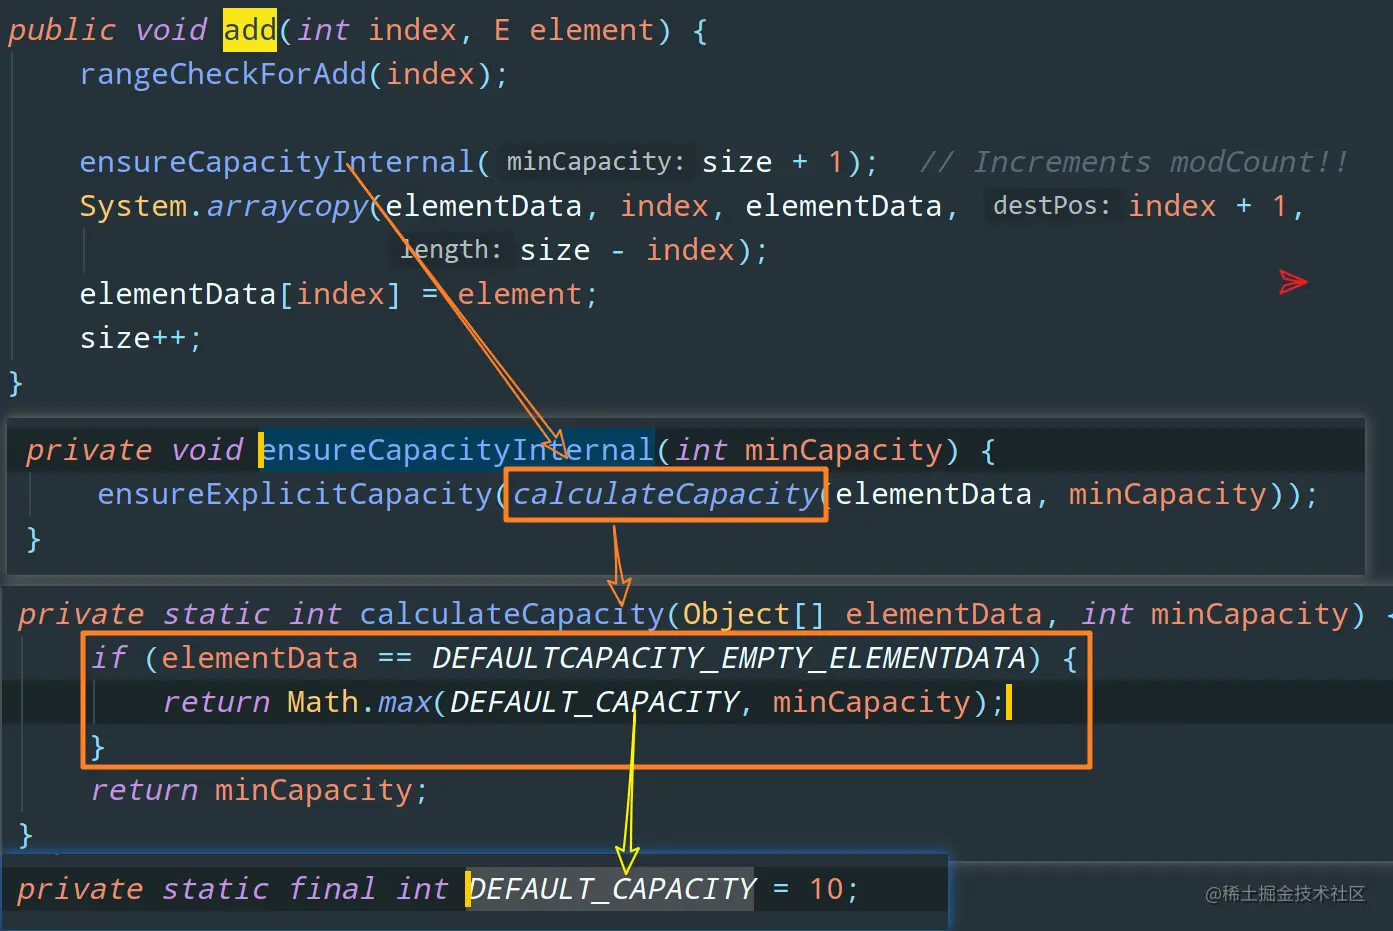This screenshot has width=1393, height=931.
Task: Click the "public" keyword of the add method
Action: (x=62, y=30)
